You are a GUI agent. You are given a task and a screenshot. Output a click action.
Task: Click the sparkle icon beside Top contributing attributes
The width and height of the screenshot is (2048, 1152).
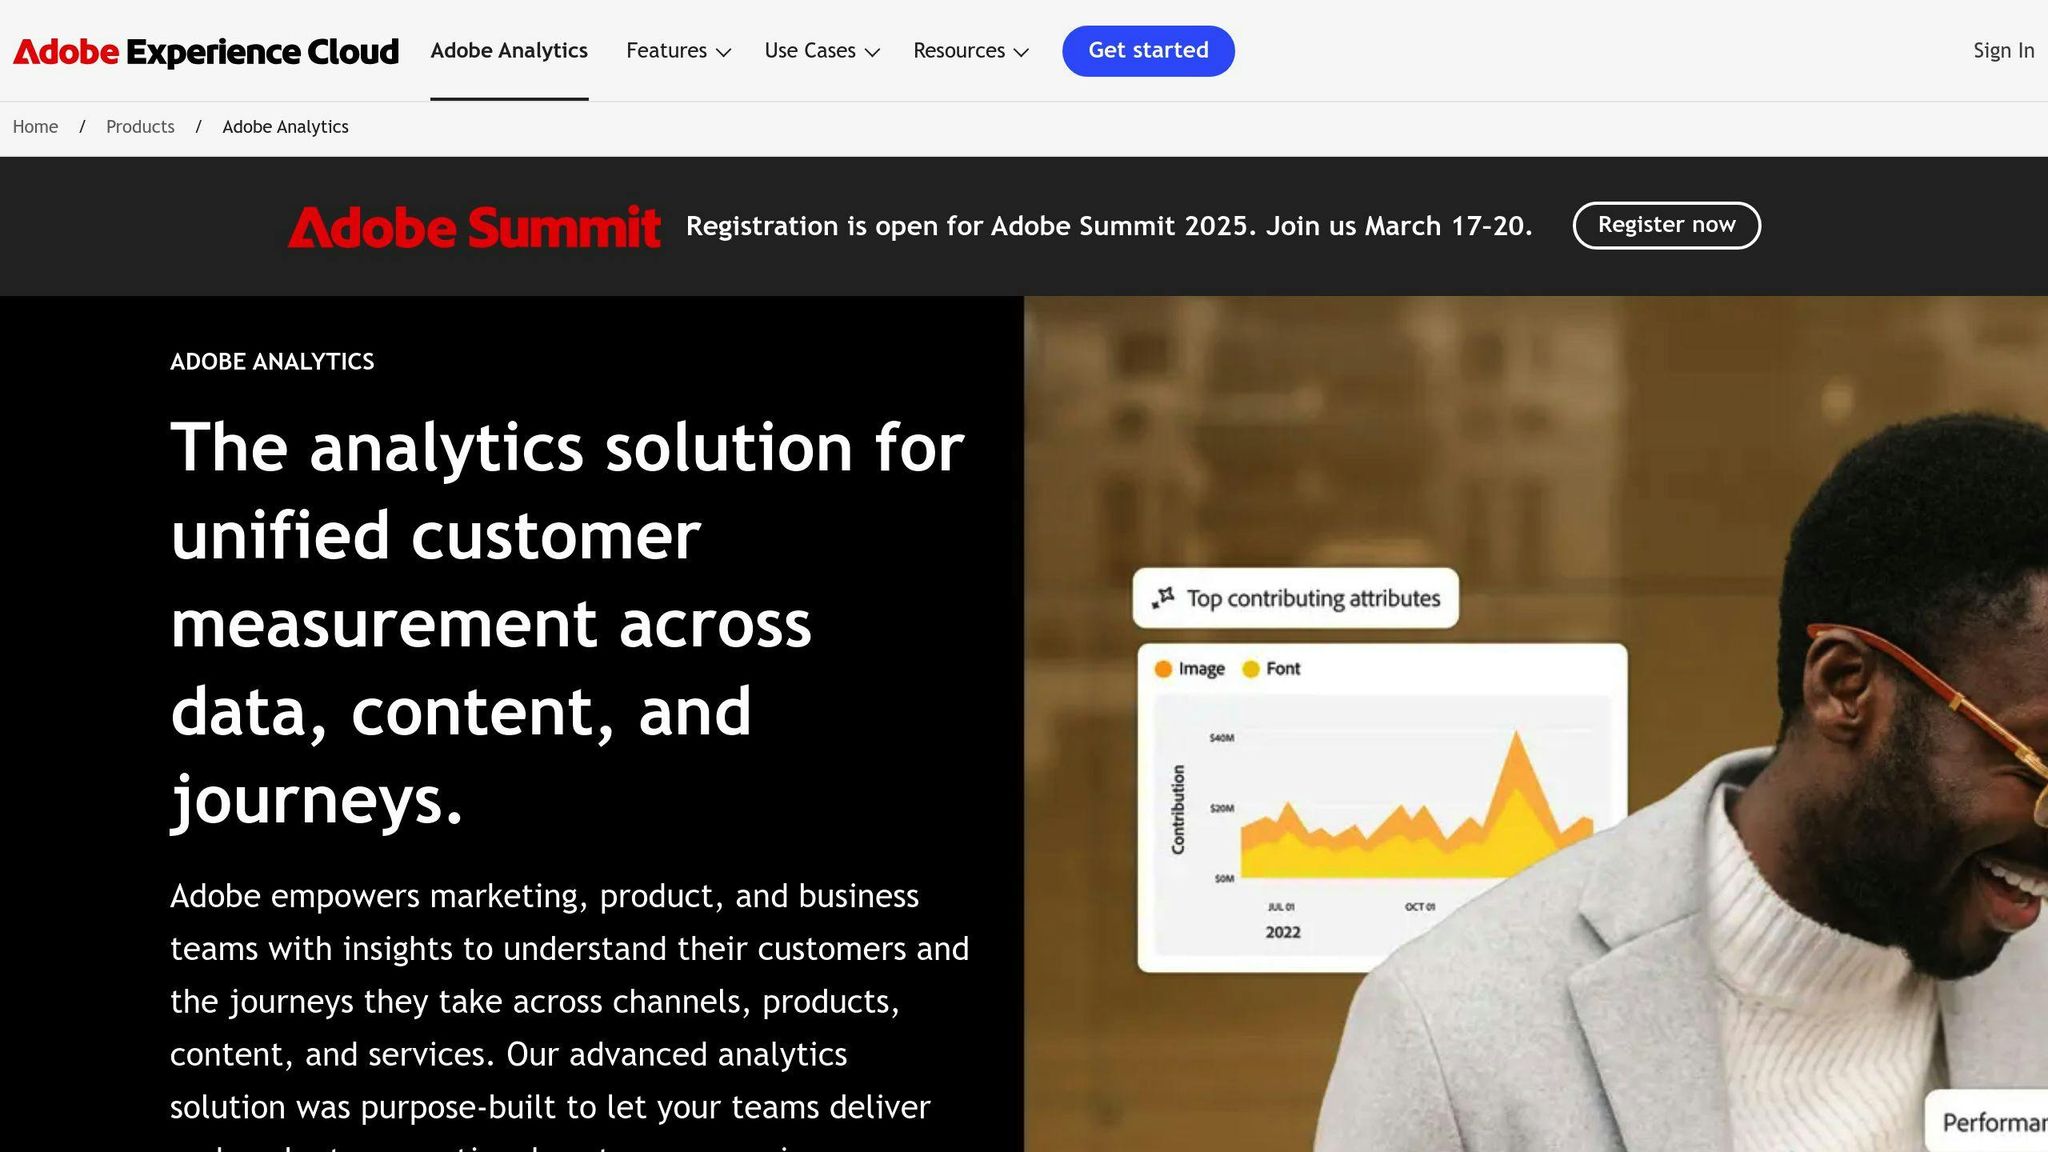coord(1163,597)
